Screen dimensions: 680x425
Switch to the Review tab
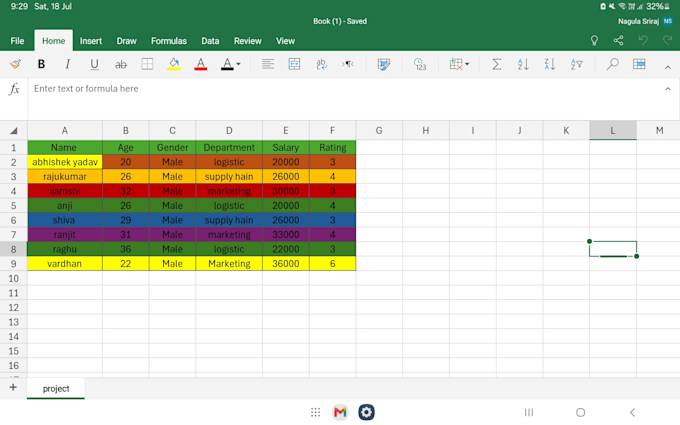(x=248, y=41)
